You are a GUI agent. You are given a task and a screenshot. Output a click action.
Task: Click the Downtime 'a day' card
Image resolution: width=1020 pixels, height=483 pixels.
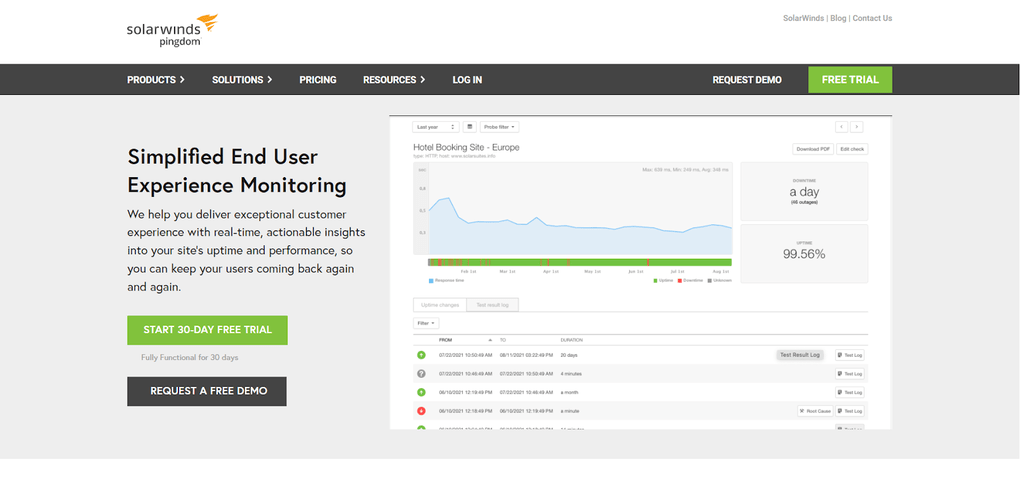tap(804, 191)
